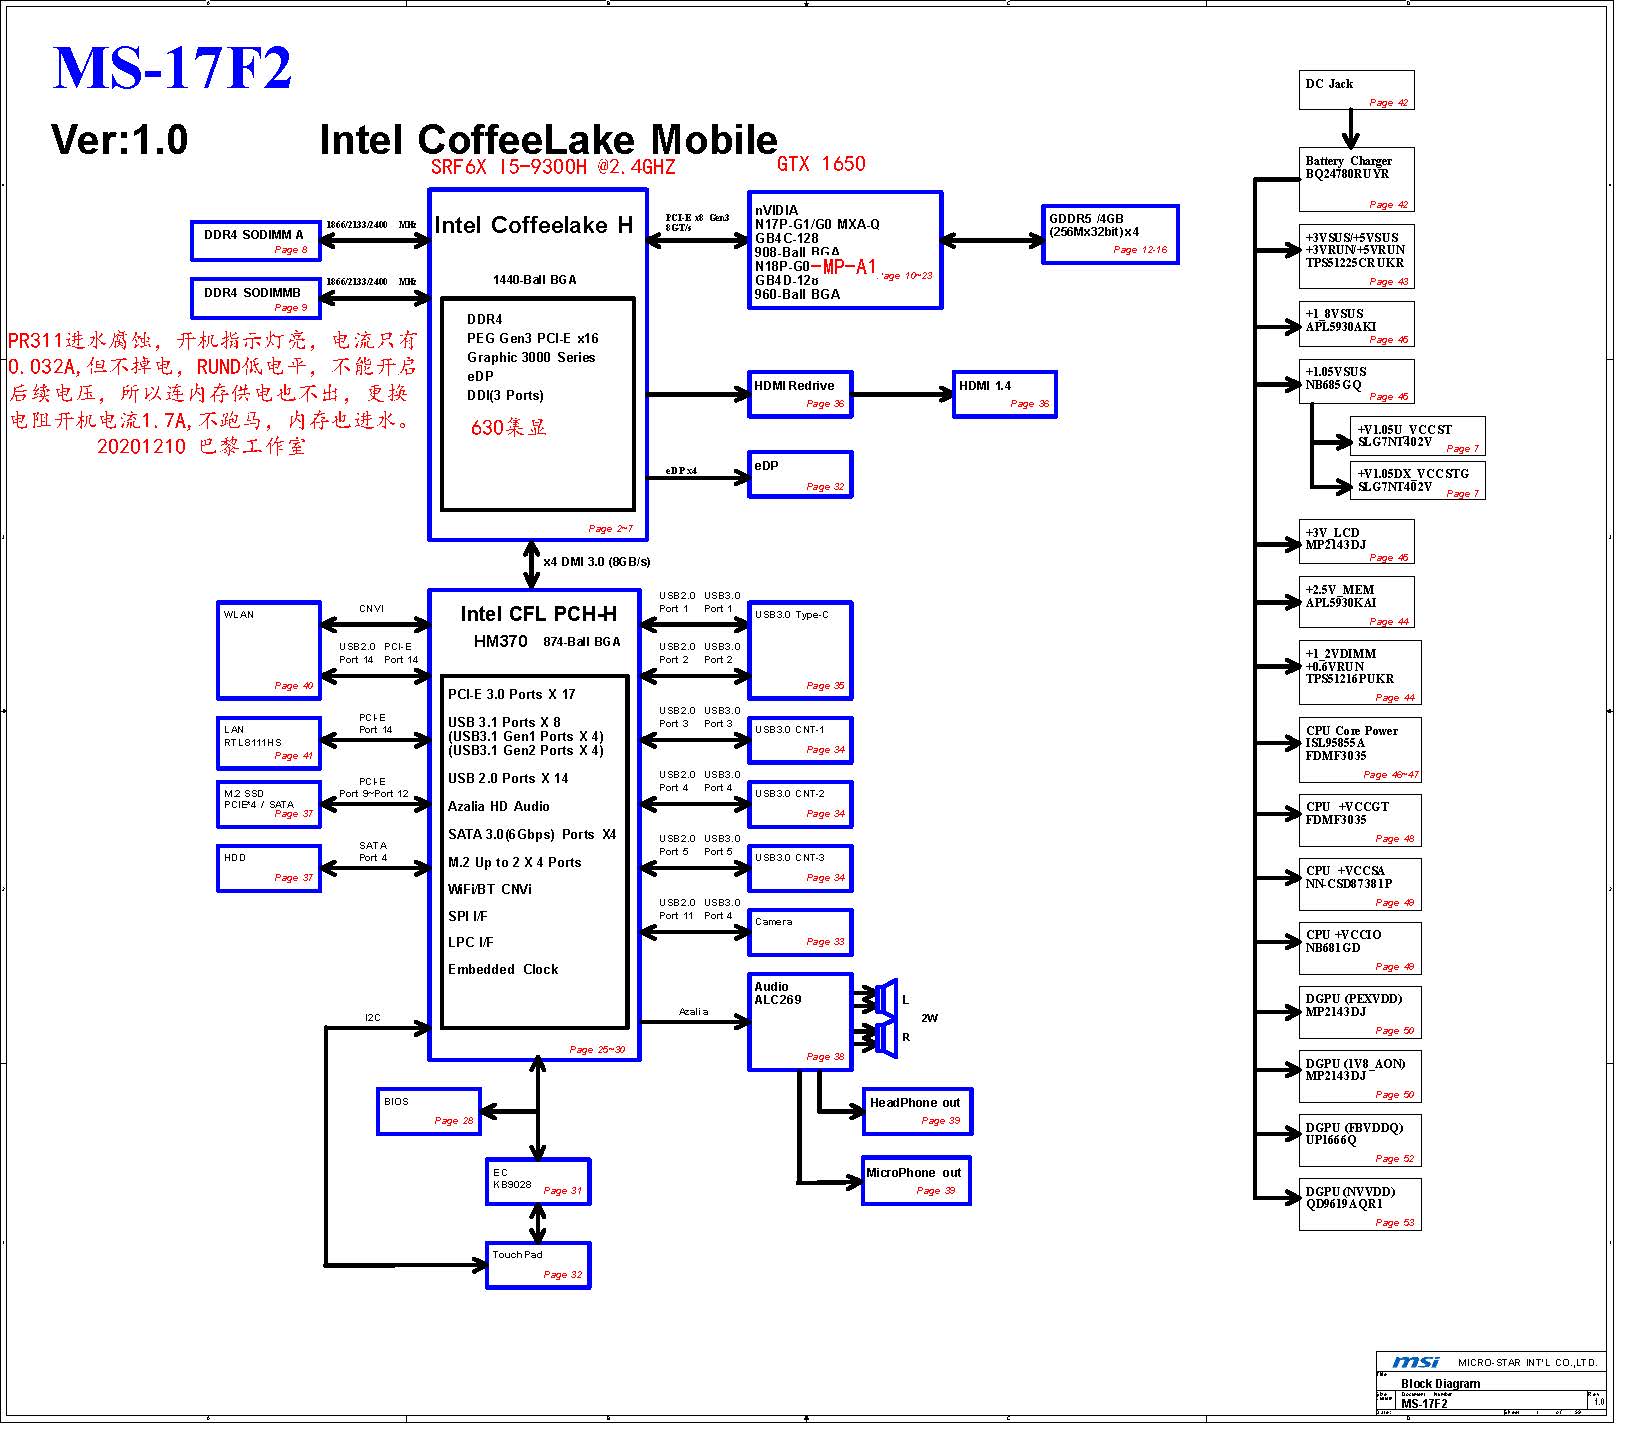Select the DGPU (NVVDD) QD9619AQR1 block
The width and height of the screenshot is (1645, 1454).
(1360, 1205)
